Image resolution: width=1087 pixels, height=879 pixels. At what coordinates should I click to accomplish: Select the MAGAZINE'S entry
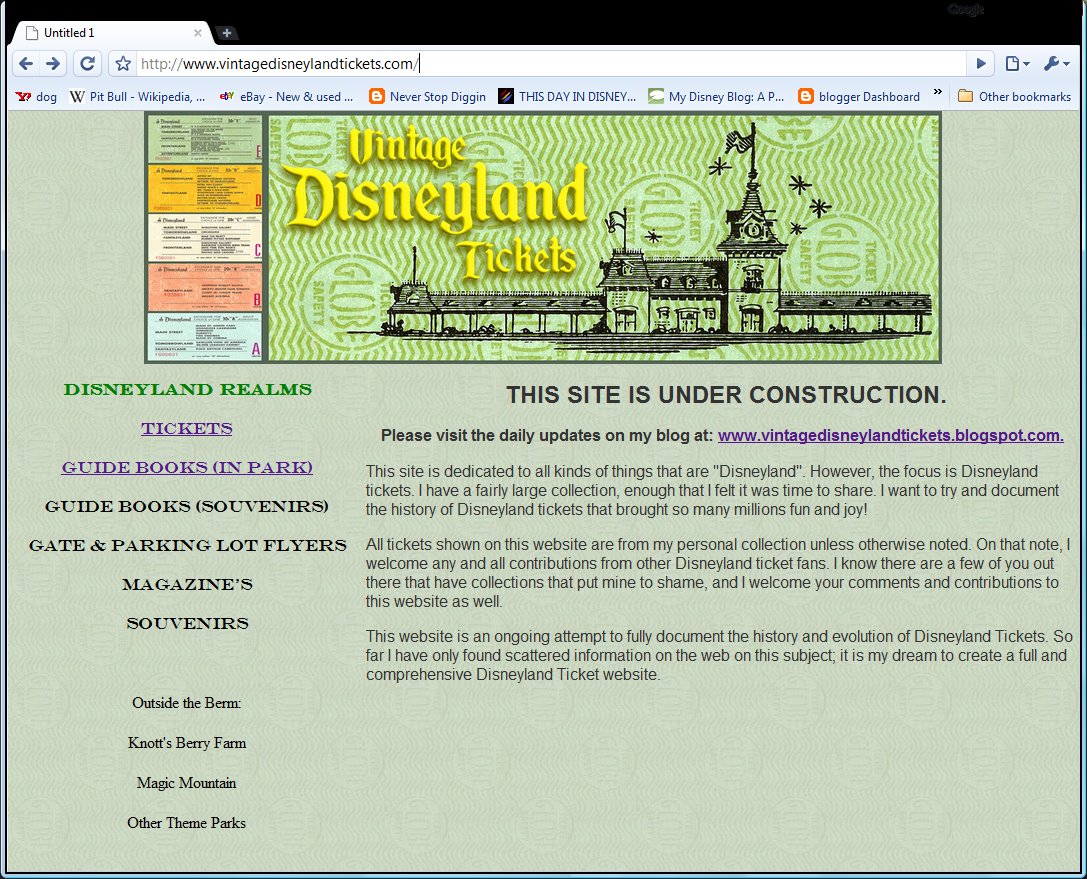coord(187,584)
